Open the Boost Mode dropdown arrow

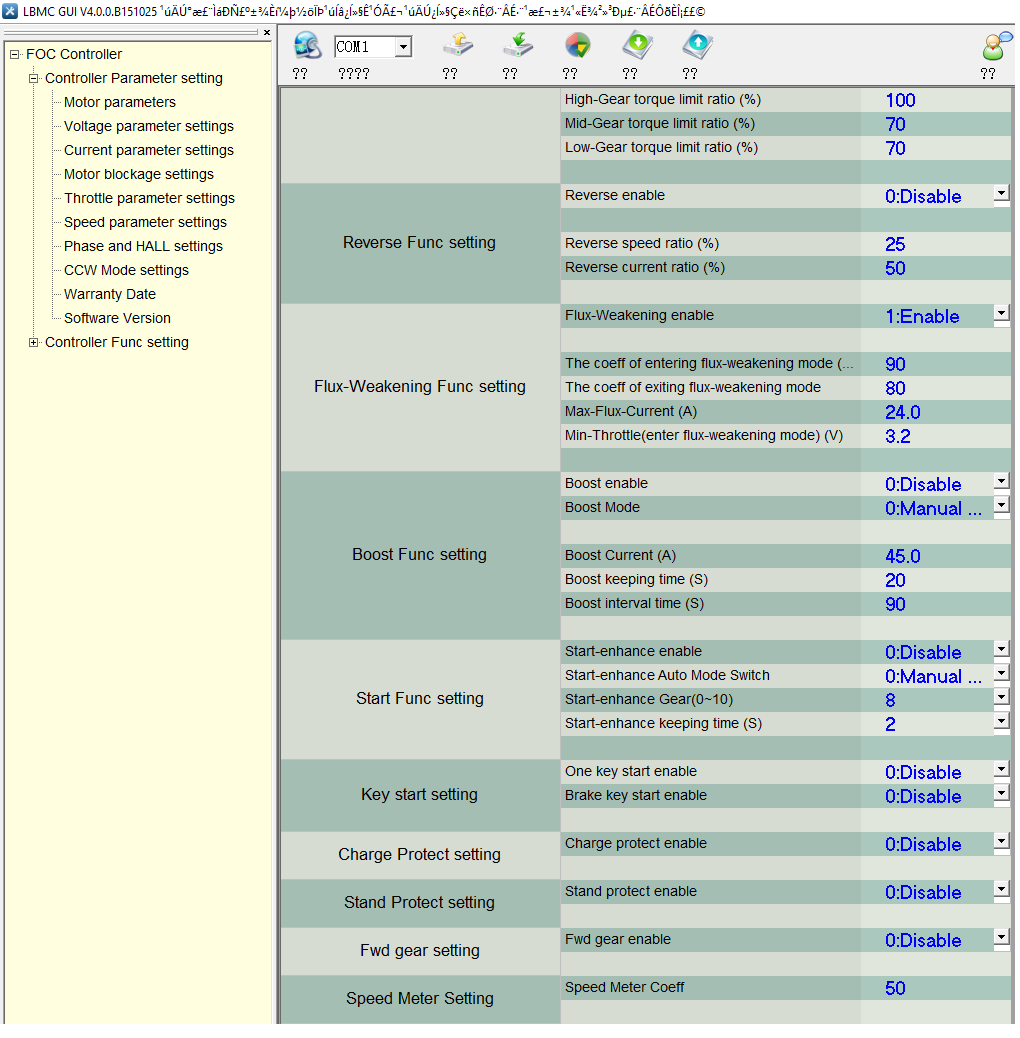click(1001, 507)
